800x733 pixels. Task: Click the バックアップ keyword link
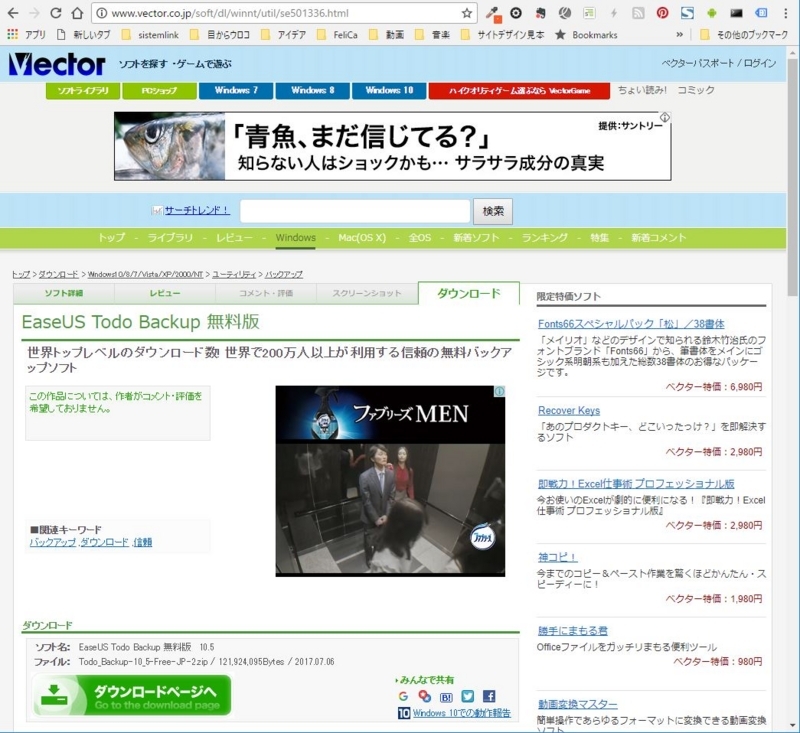pos(53,542)
